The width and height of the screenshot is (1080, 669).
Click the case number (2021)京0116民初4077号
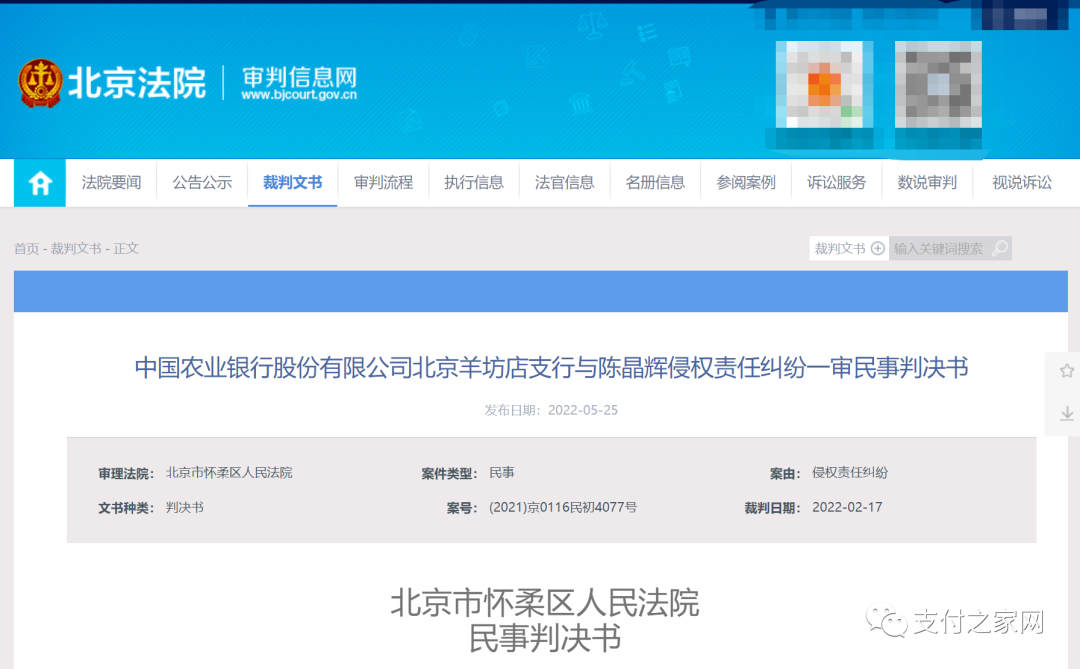click(x=563, y=508)
